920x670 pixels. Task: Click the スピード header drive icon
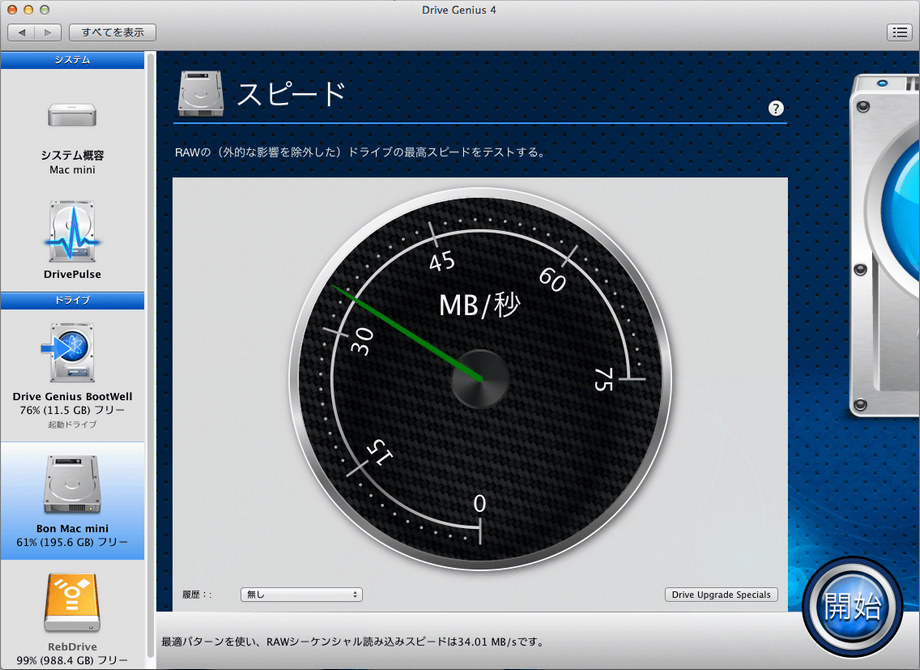[201, 93]
